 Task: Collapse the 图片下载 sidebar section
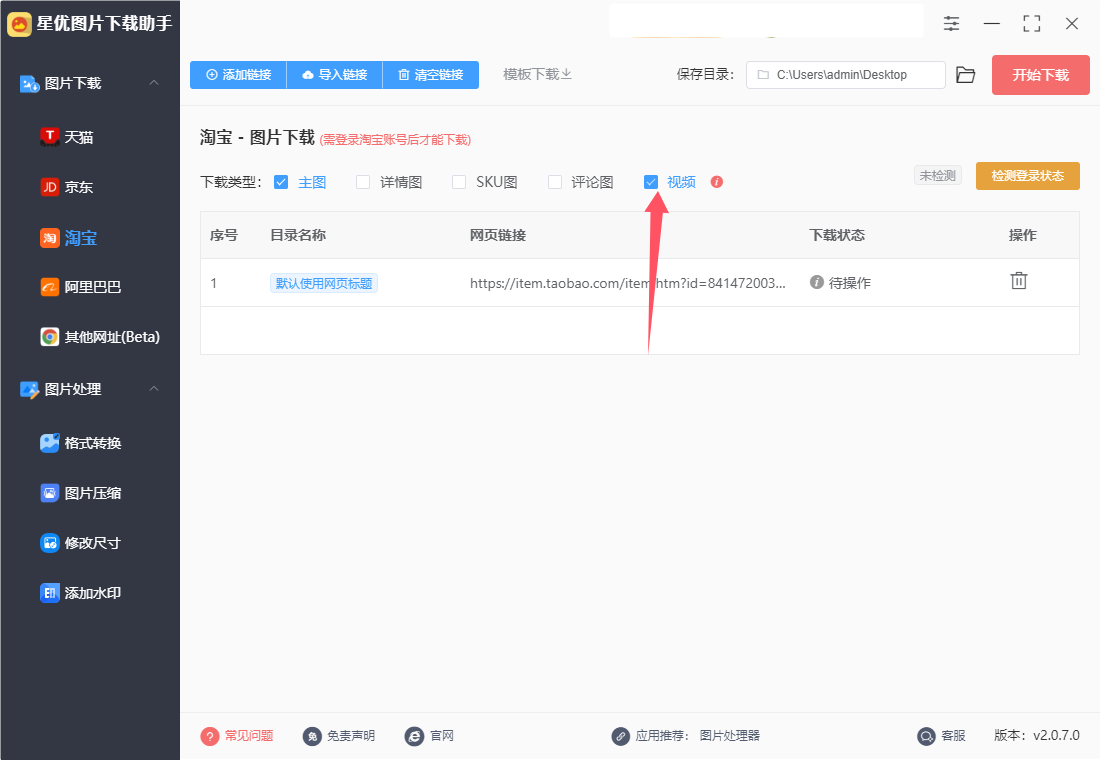coord(154,83)
